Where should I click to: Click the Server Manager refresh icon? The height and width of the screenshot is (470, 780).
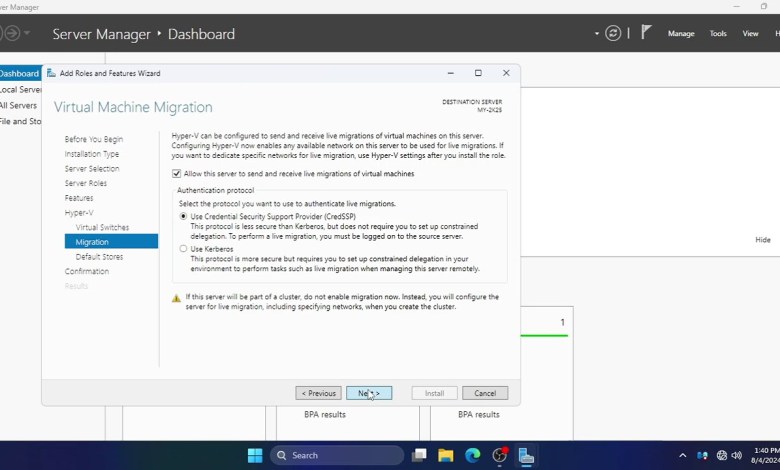(613, 33)
